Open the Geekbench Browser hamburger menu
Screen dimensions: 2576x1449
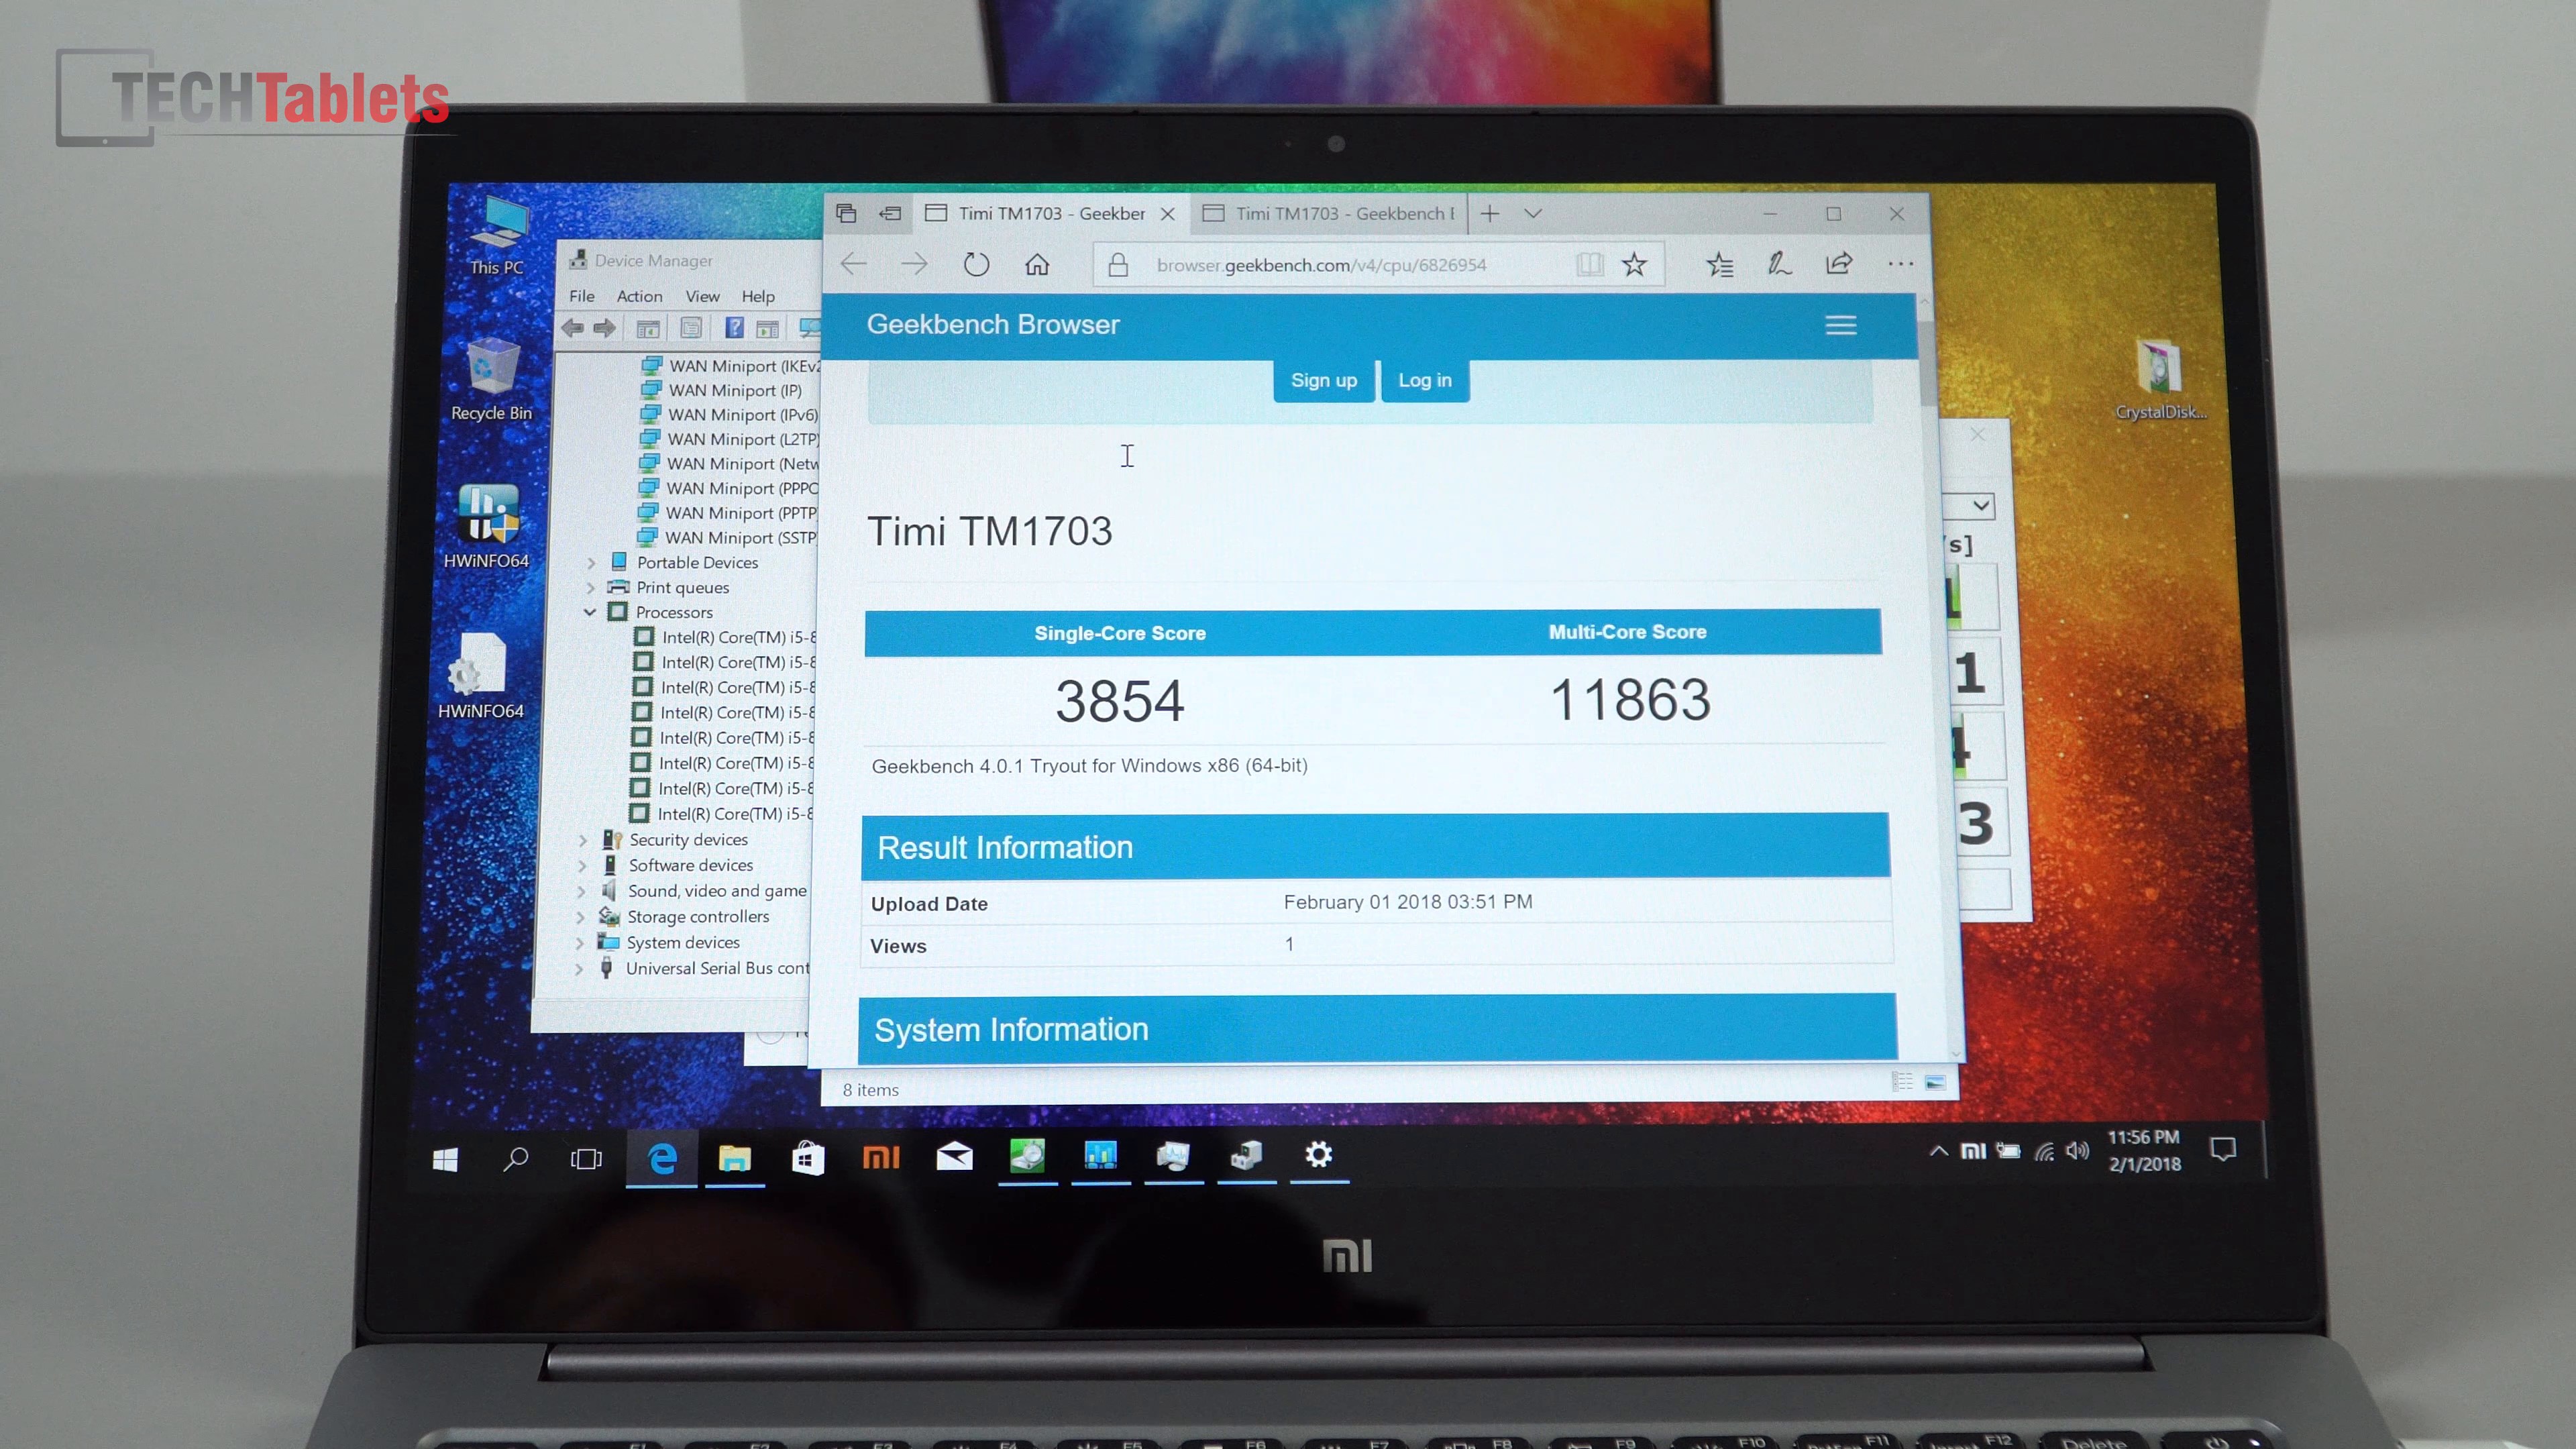1841,325
